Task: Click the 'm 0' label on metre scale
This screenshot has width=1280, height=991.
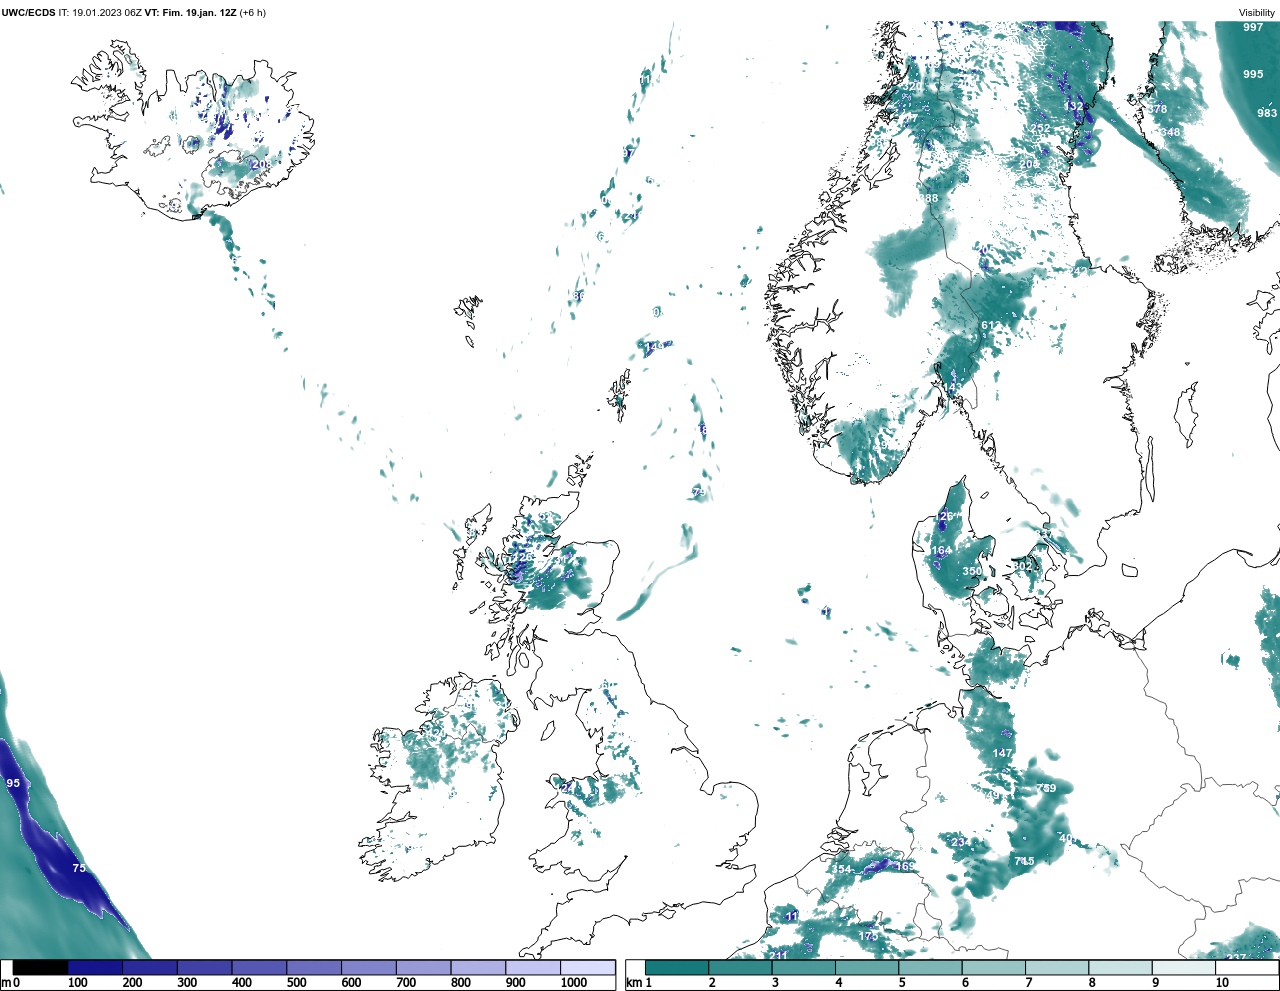Action: tap(10, 983)
